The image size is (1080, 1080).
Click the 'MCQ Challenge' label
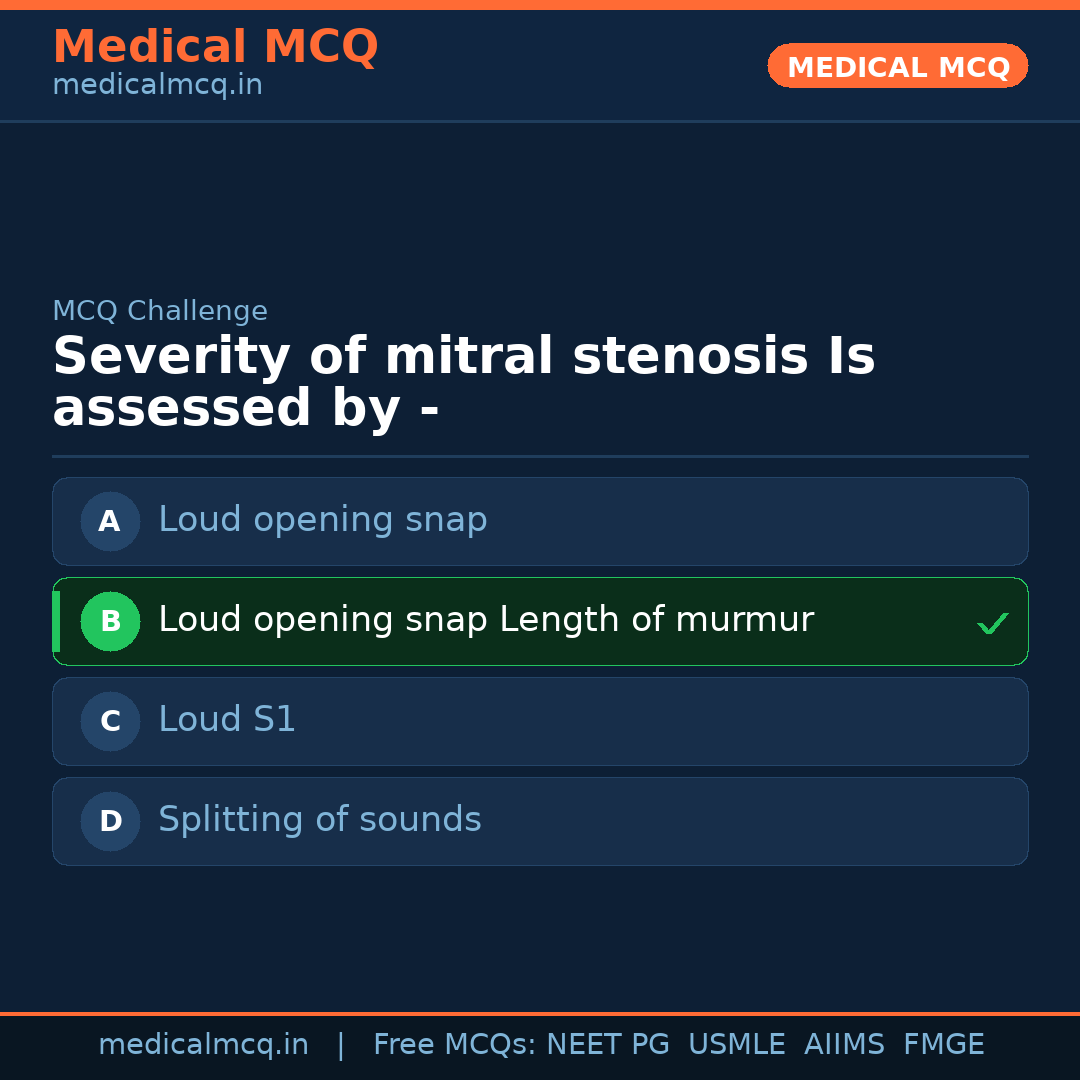(x=160, y=311)
